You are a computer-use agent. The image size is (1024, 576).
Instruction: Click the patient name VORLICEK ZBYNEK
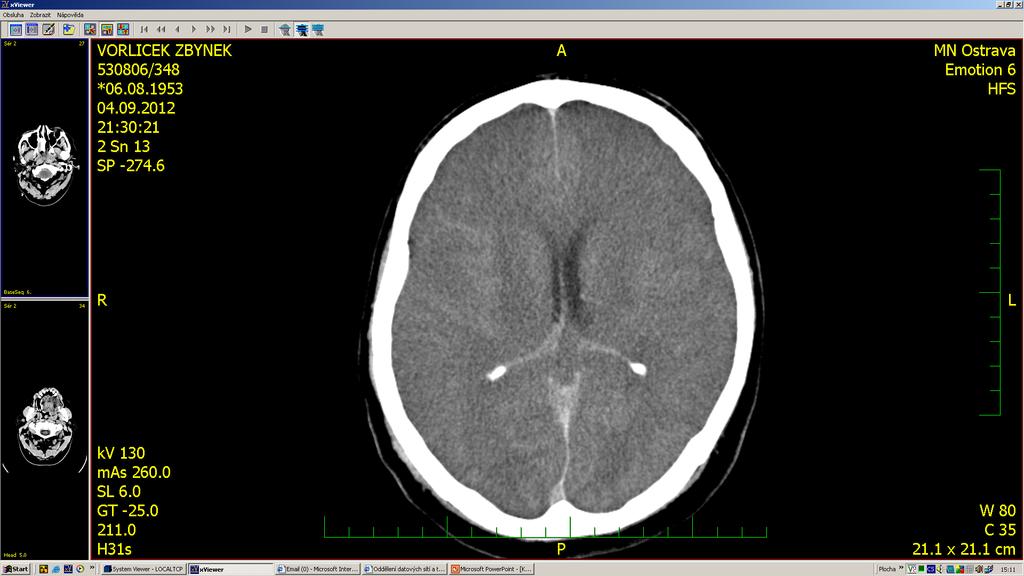coord(164,50)
